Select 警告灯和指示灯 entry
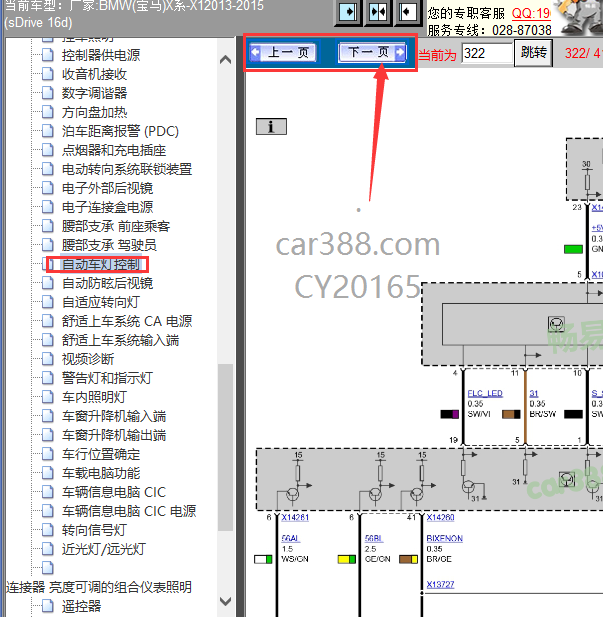The height and width of the screenshot is (617, 603). pos(107,379)
